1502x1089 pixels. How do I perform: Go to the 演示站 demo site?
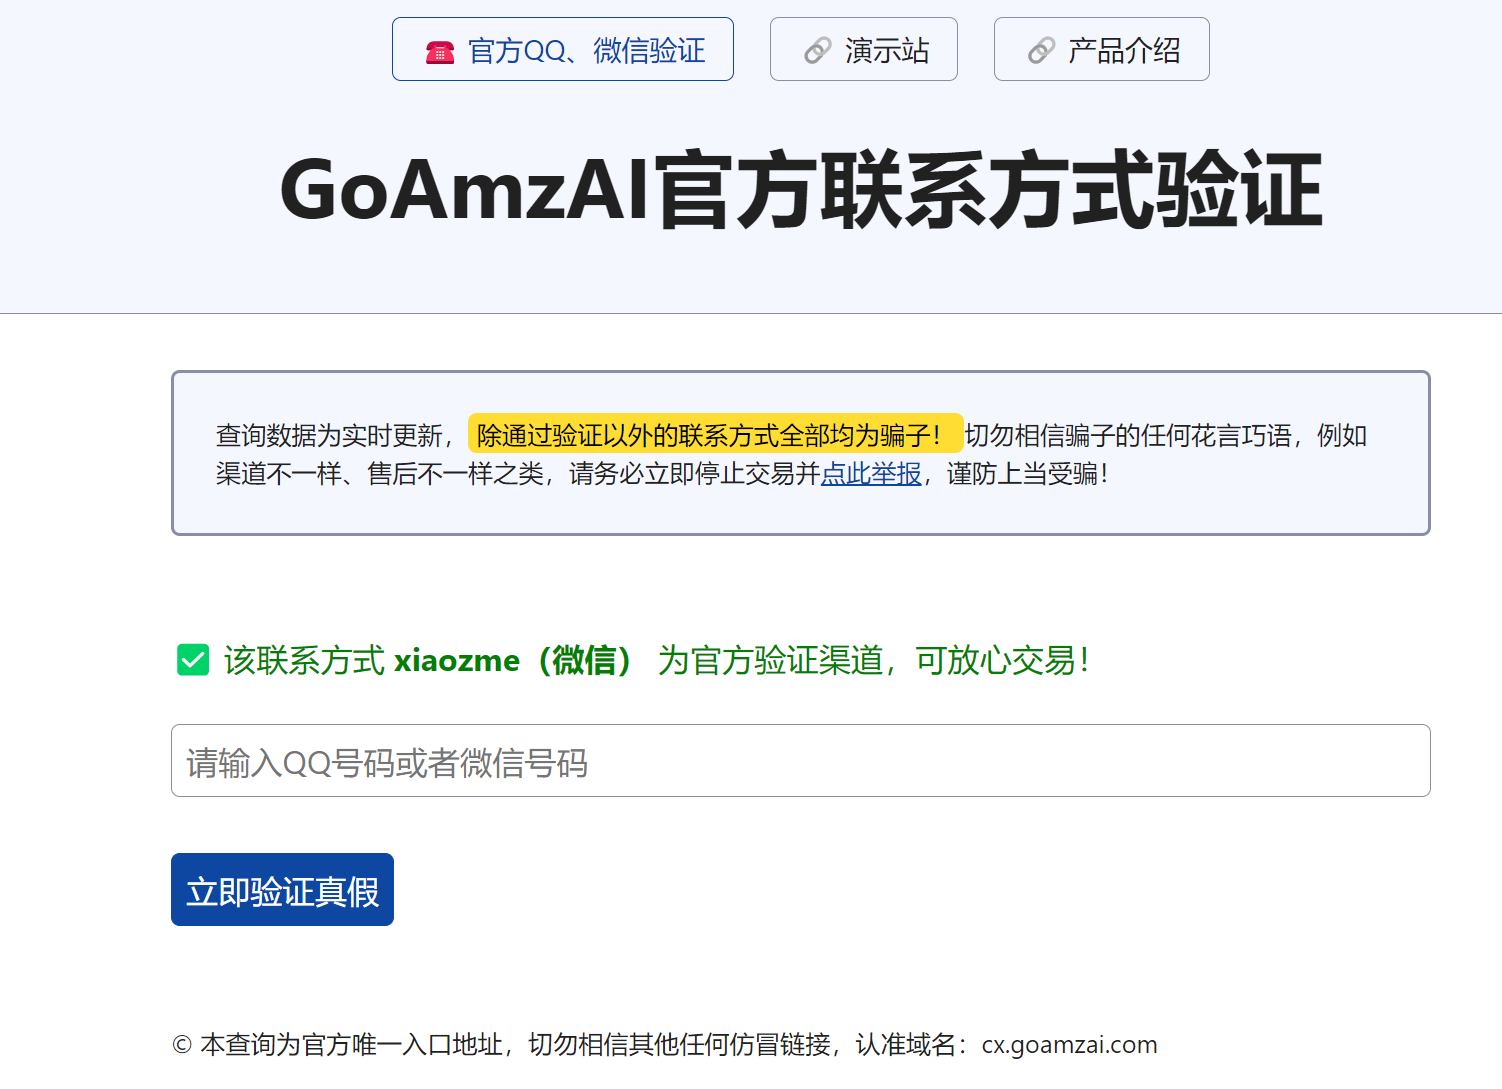(x=864, y=49)
